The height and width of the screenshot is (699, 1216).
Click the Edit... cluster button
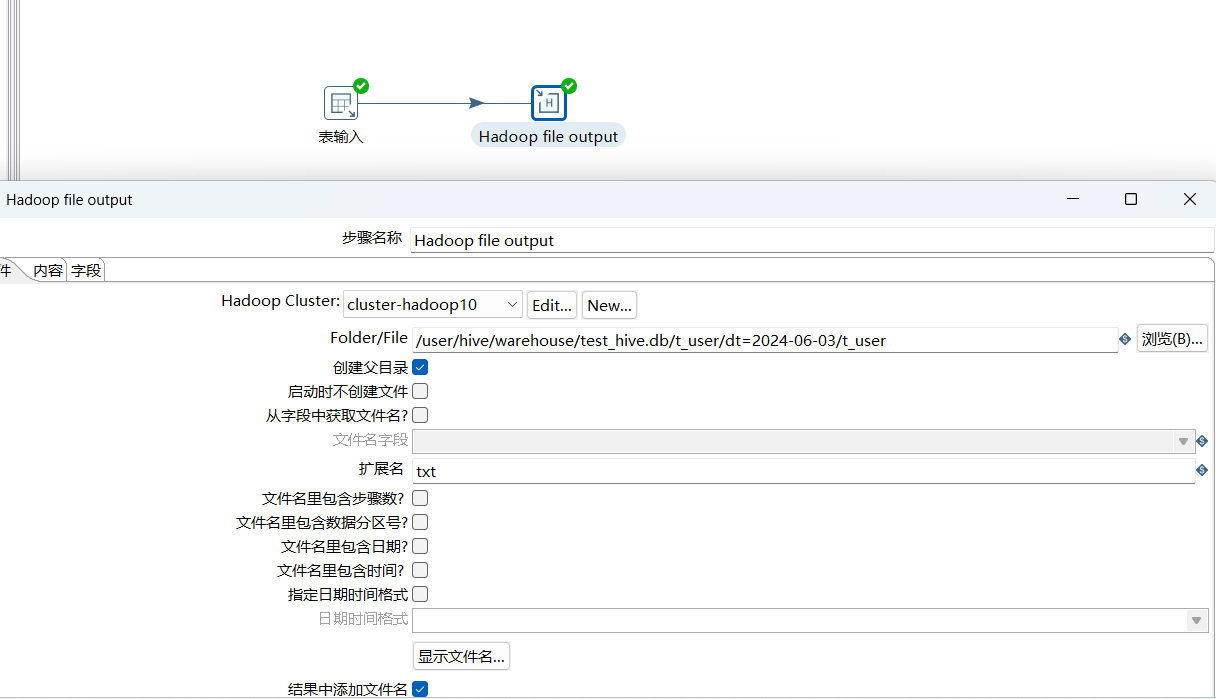[552, 305]
